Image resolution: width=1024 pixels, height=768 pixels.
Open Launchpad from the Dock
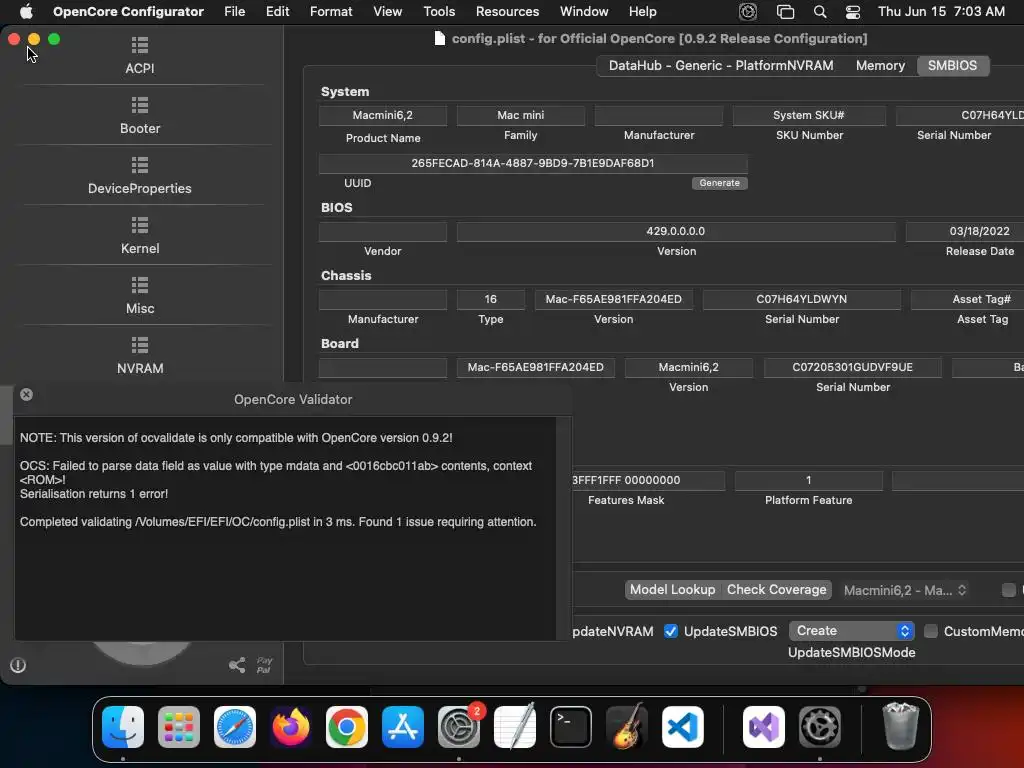179,727
